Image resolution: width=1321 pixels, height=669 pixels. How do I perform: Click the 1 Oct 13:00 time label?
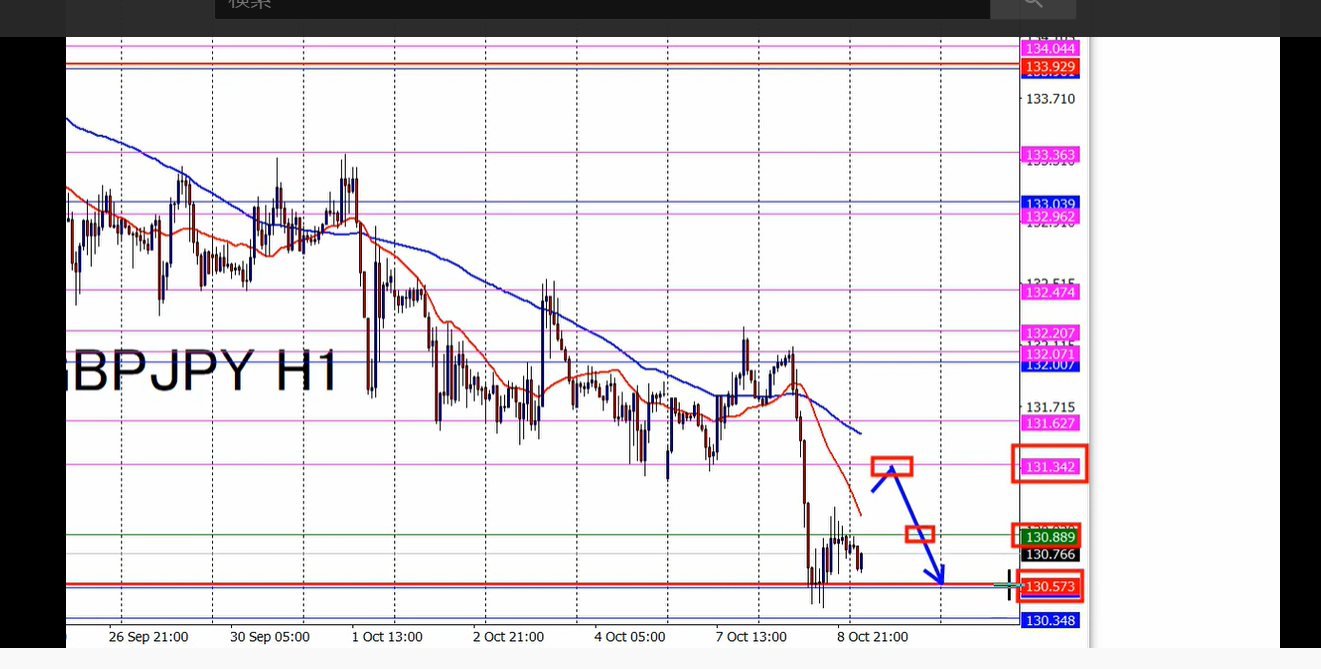[387, 637]
